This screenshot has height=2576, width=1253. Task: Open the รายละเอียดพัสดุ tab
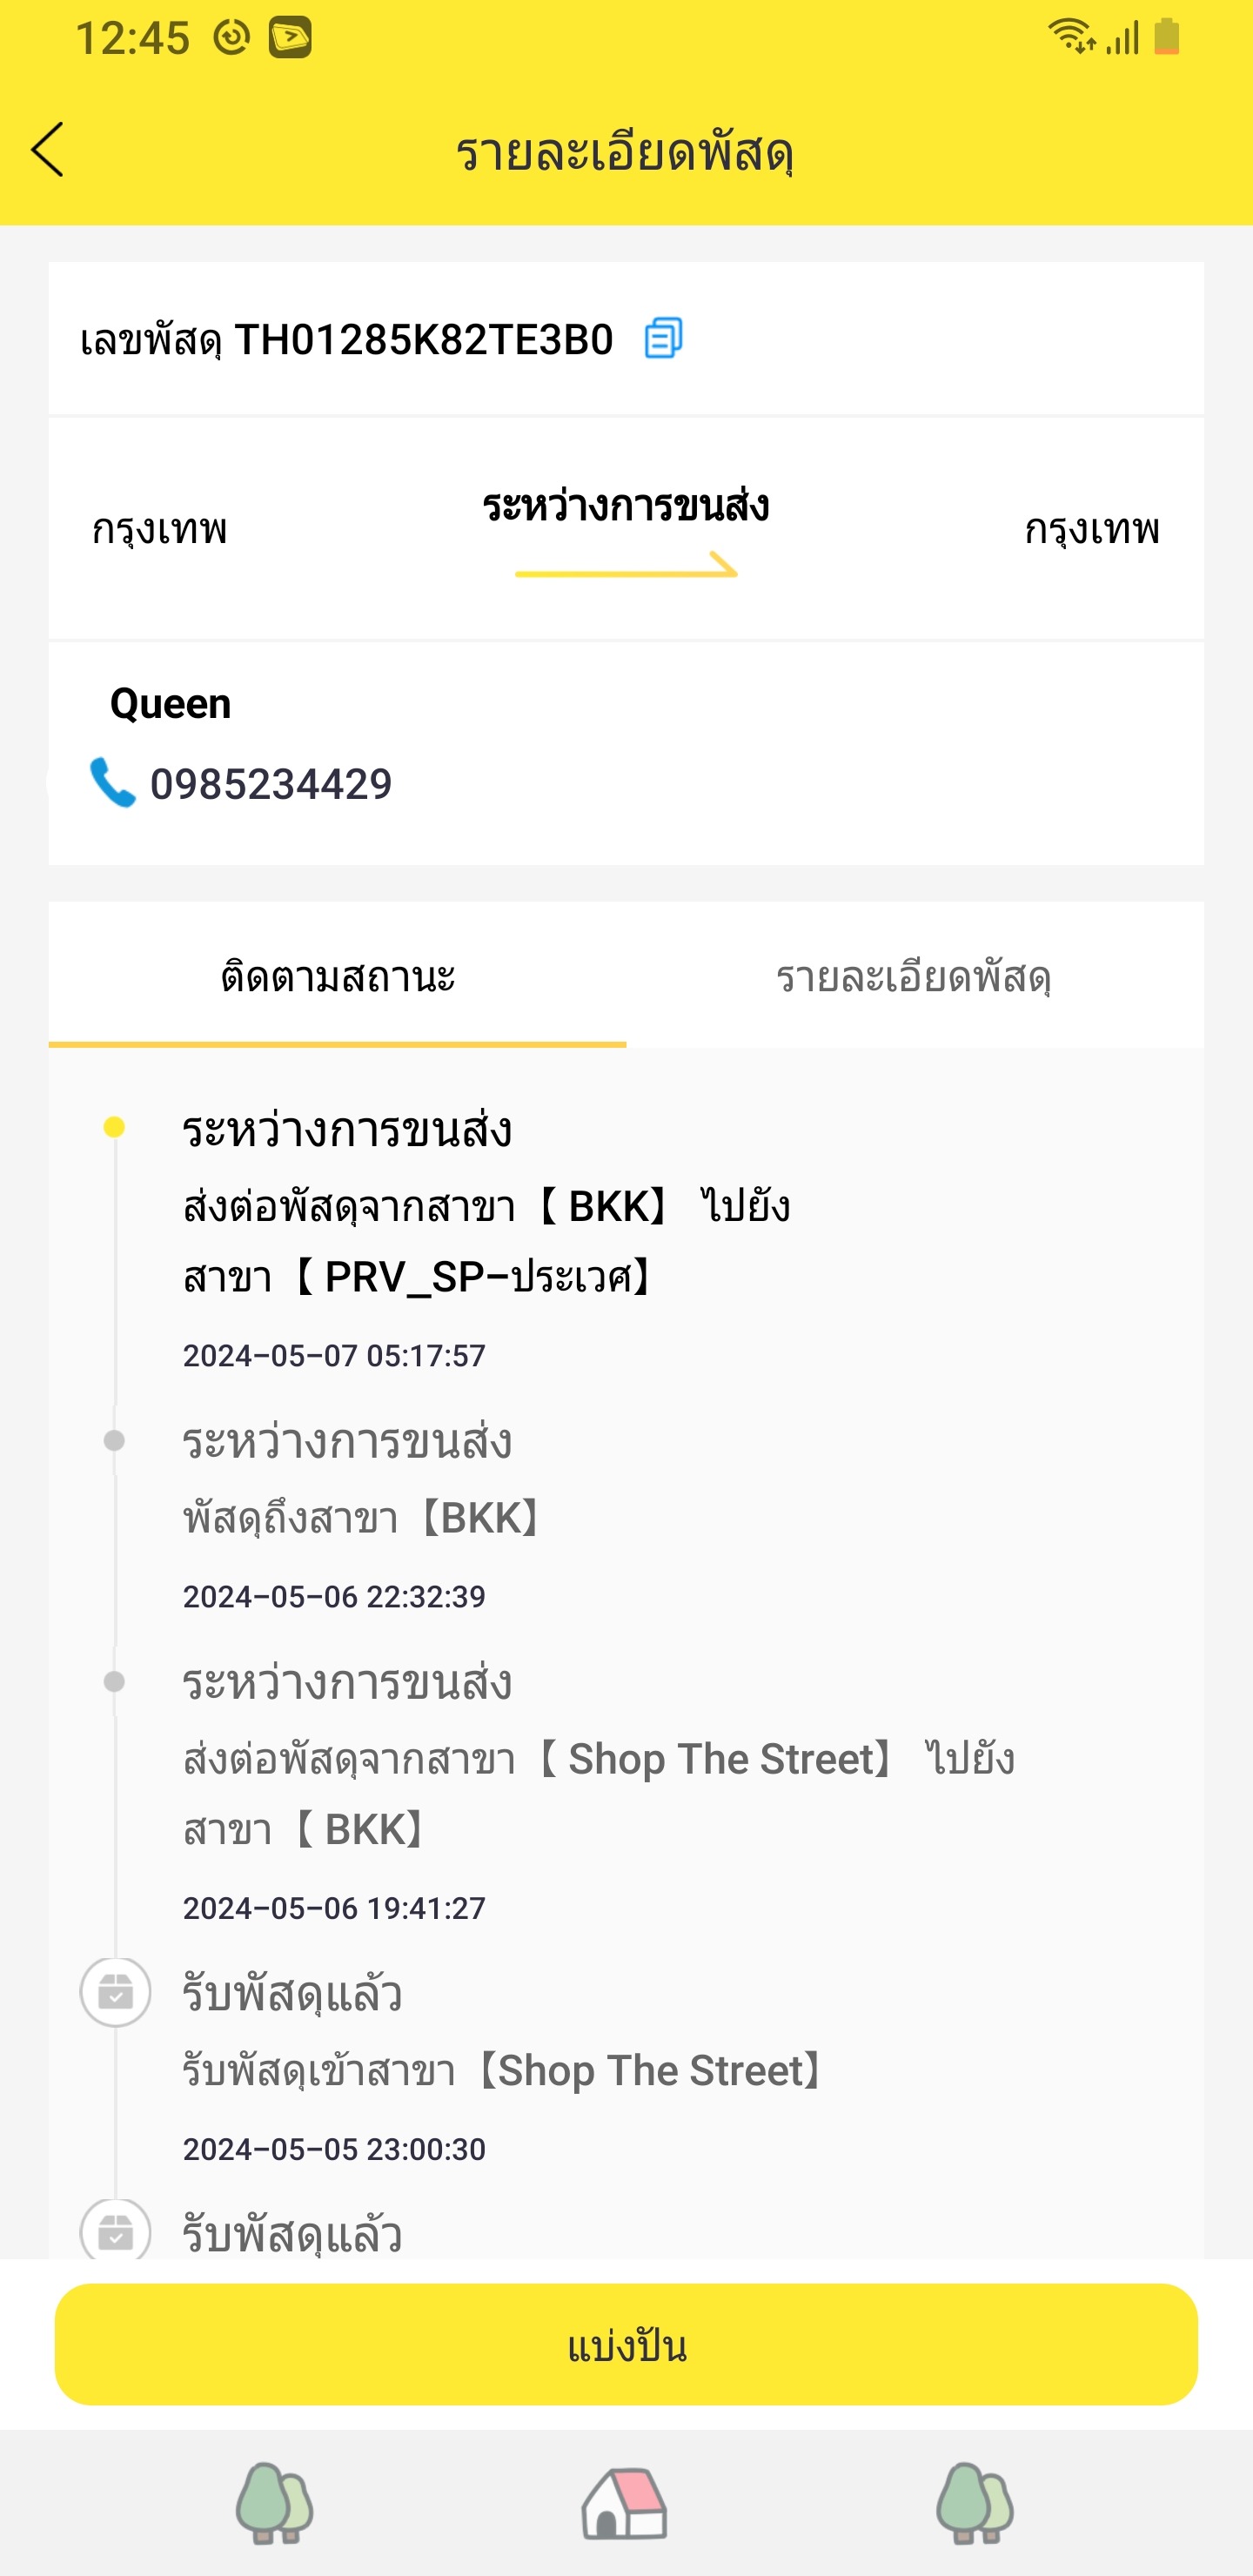[x=913, y=977]
